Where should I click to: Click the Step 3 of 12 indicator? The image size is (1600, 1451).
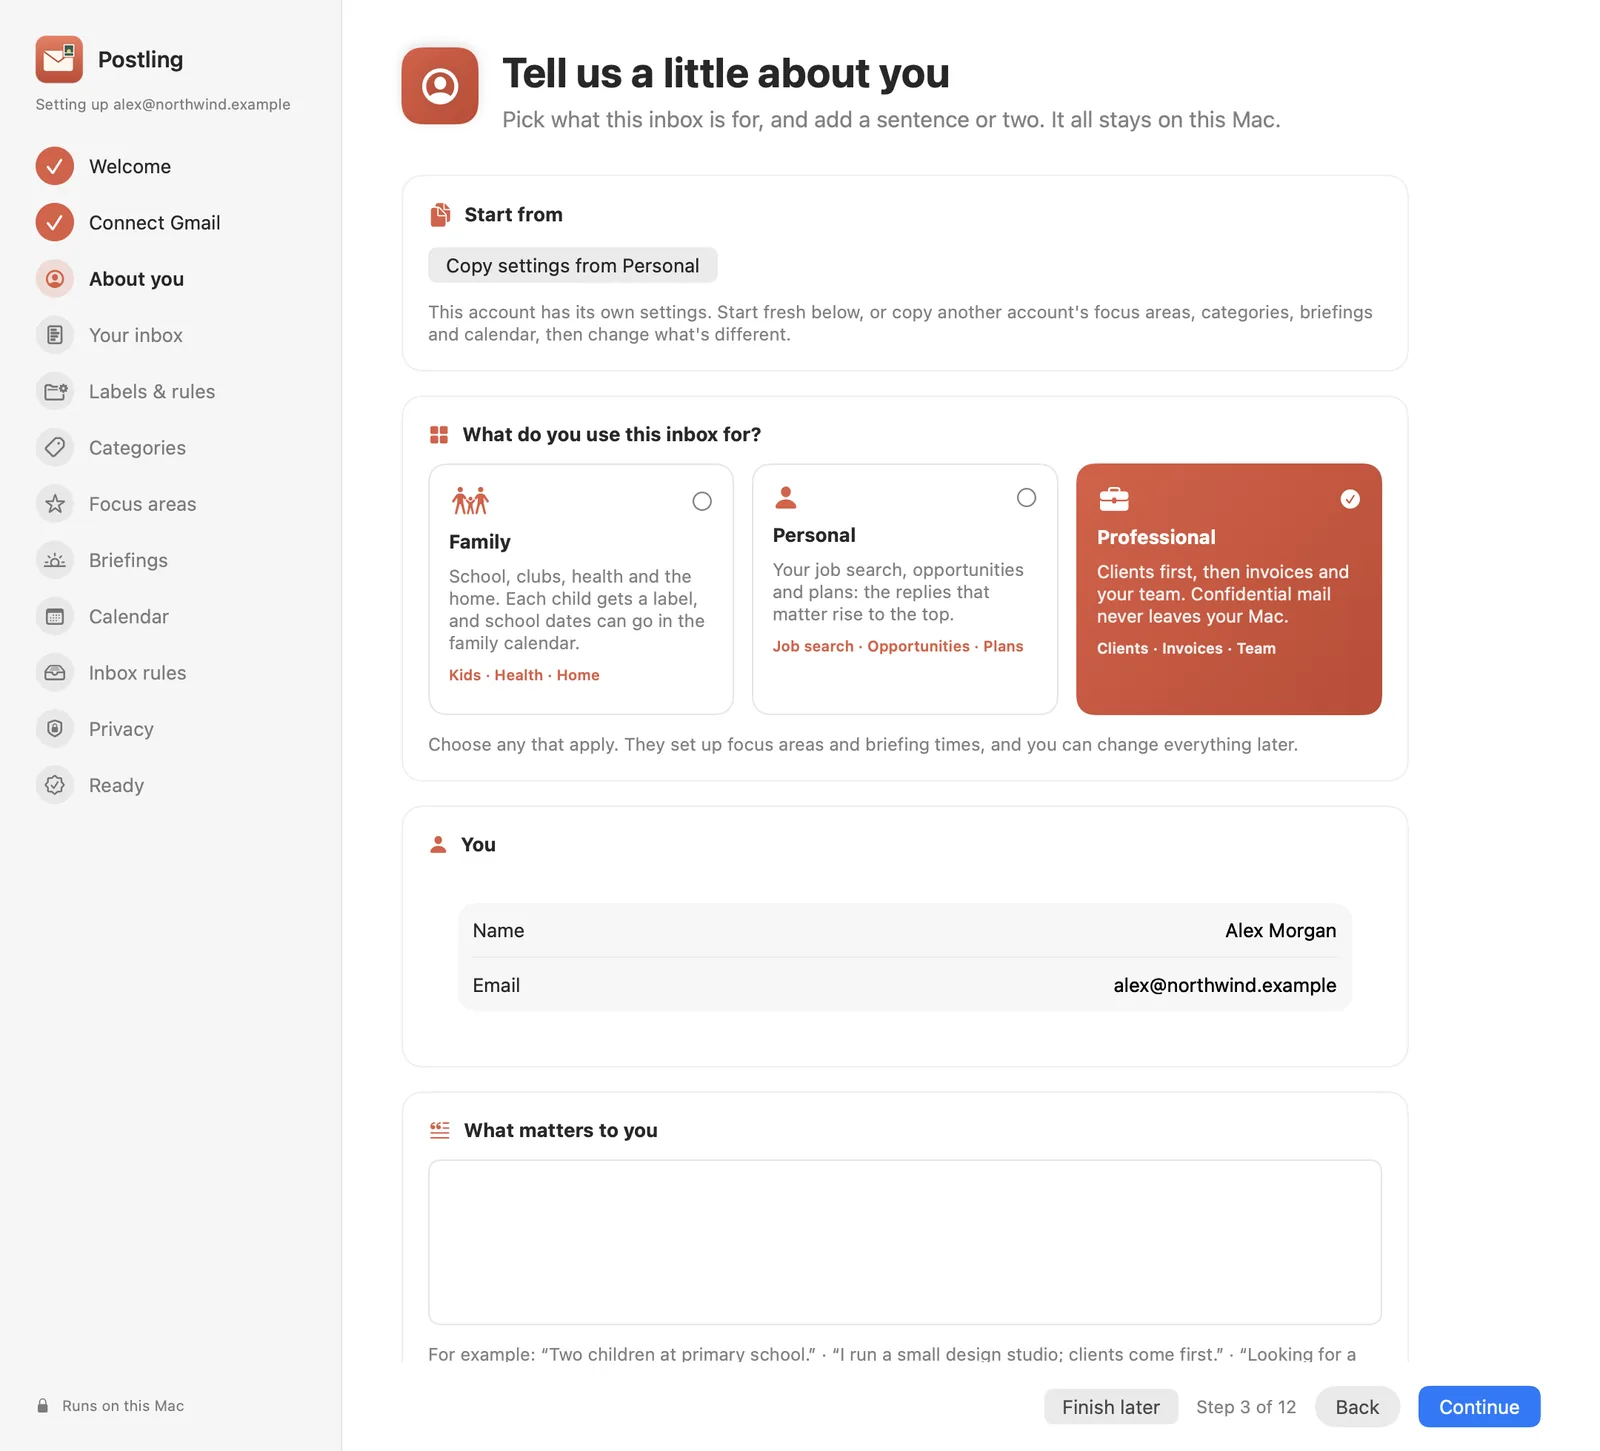point(1246,1407)
